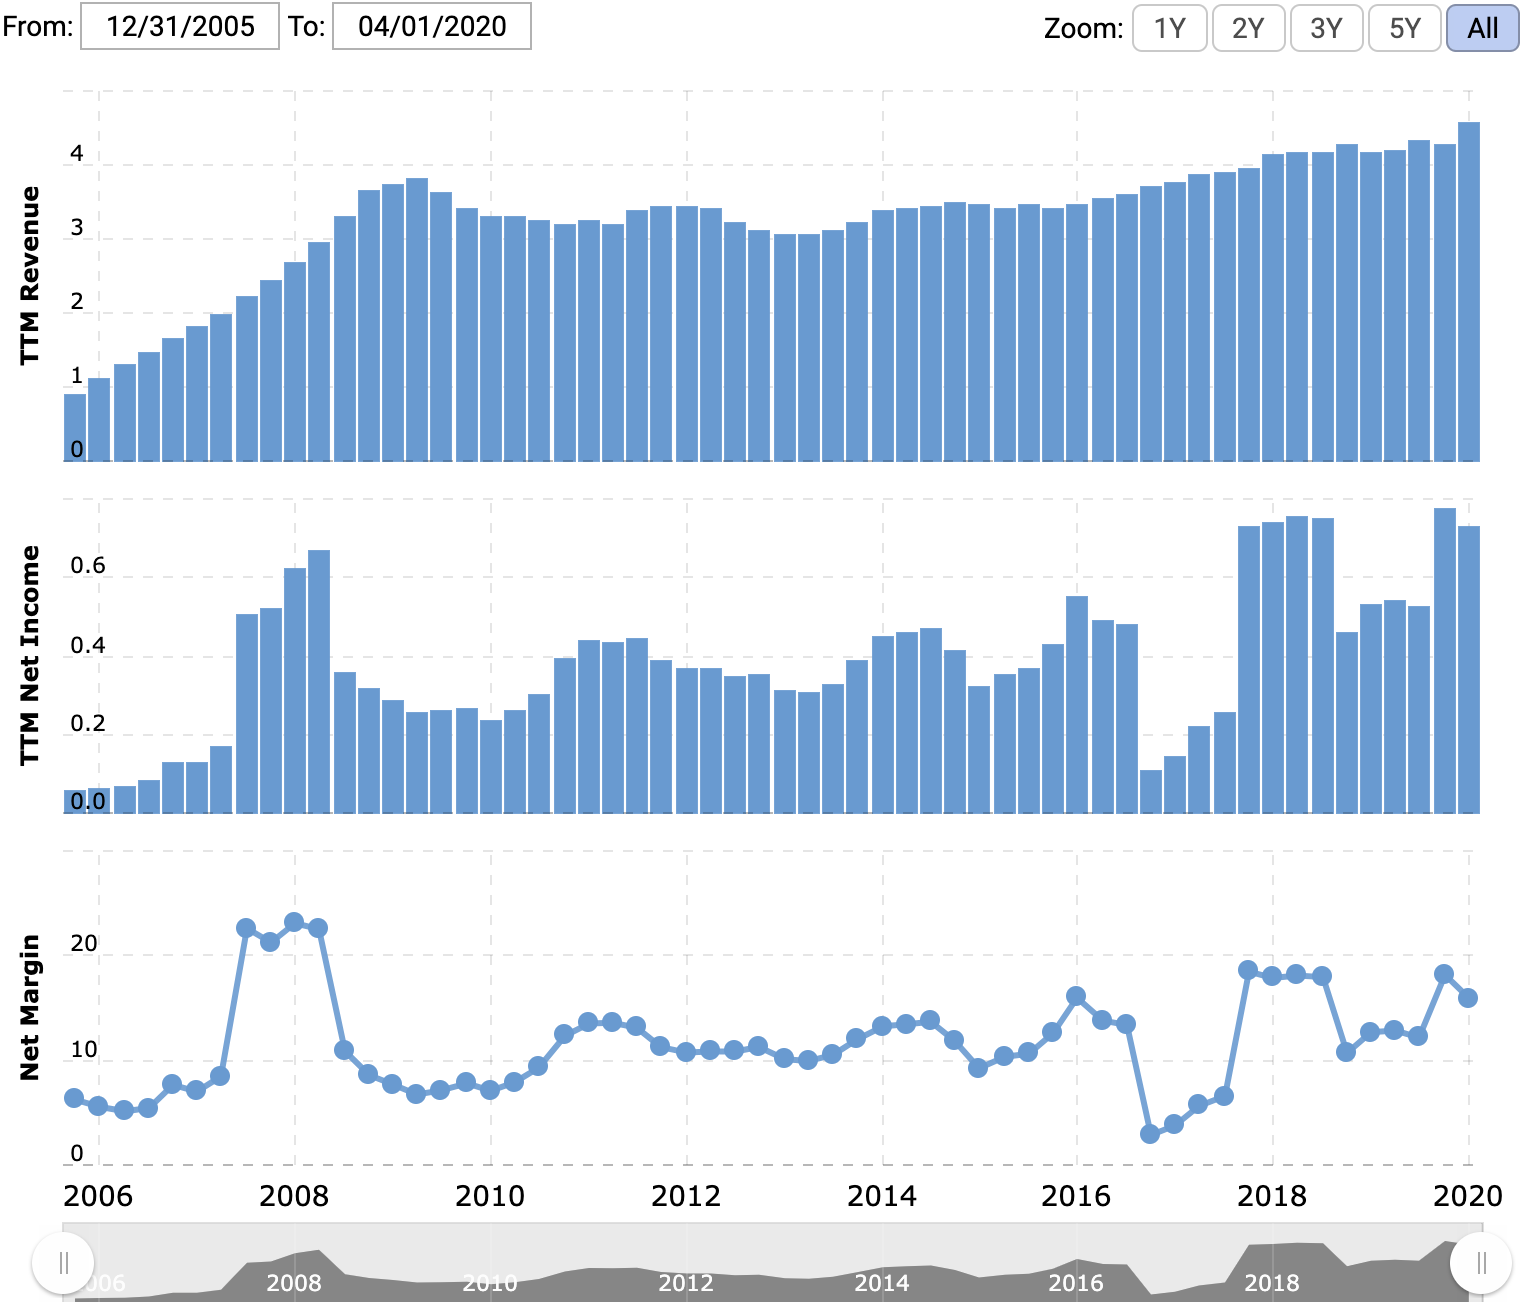The image size is (1524, 1304).
Task: Click the left navigator range handle
Action: click(x=63, y=1263)
